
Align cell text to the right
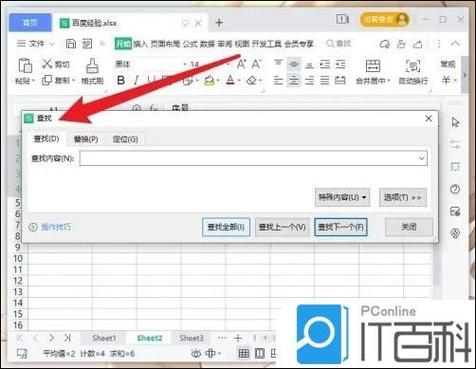(x=309, y=80)
